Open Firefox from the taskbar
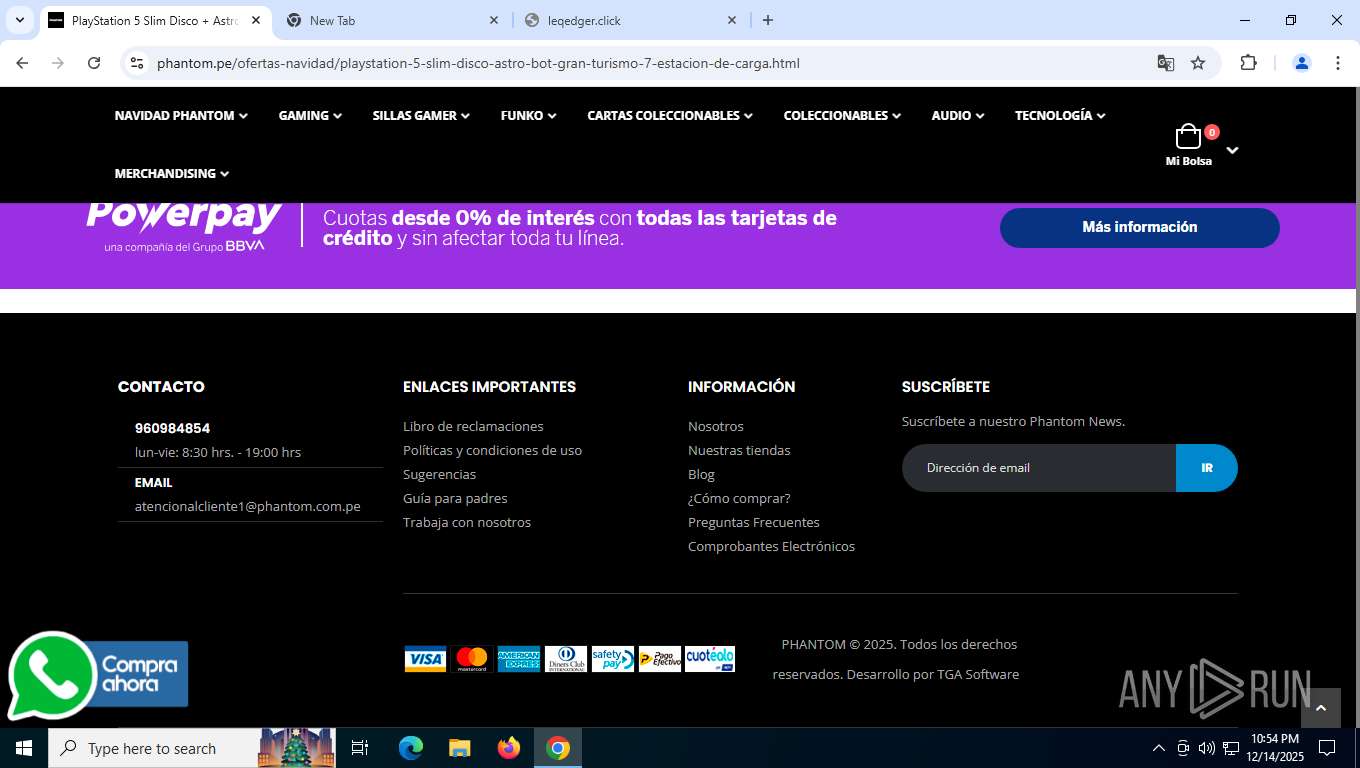This screenshot has width=1360, height=768. 509,748
